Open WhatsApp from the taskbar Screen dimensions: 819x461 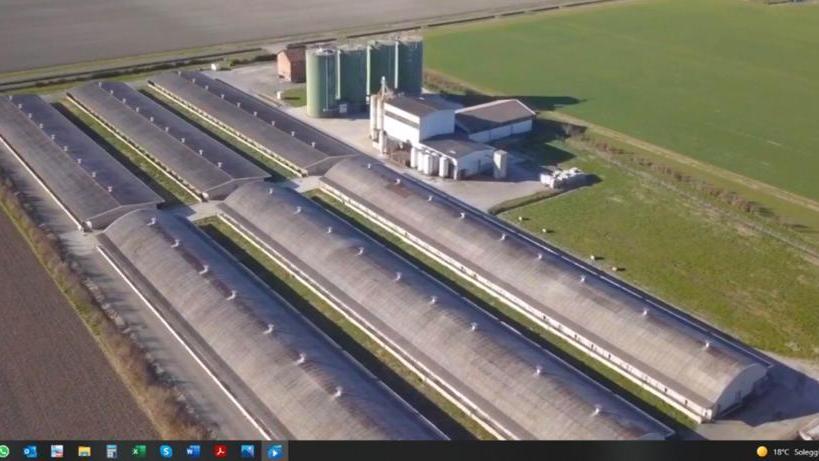point(4,451)
